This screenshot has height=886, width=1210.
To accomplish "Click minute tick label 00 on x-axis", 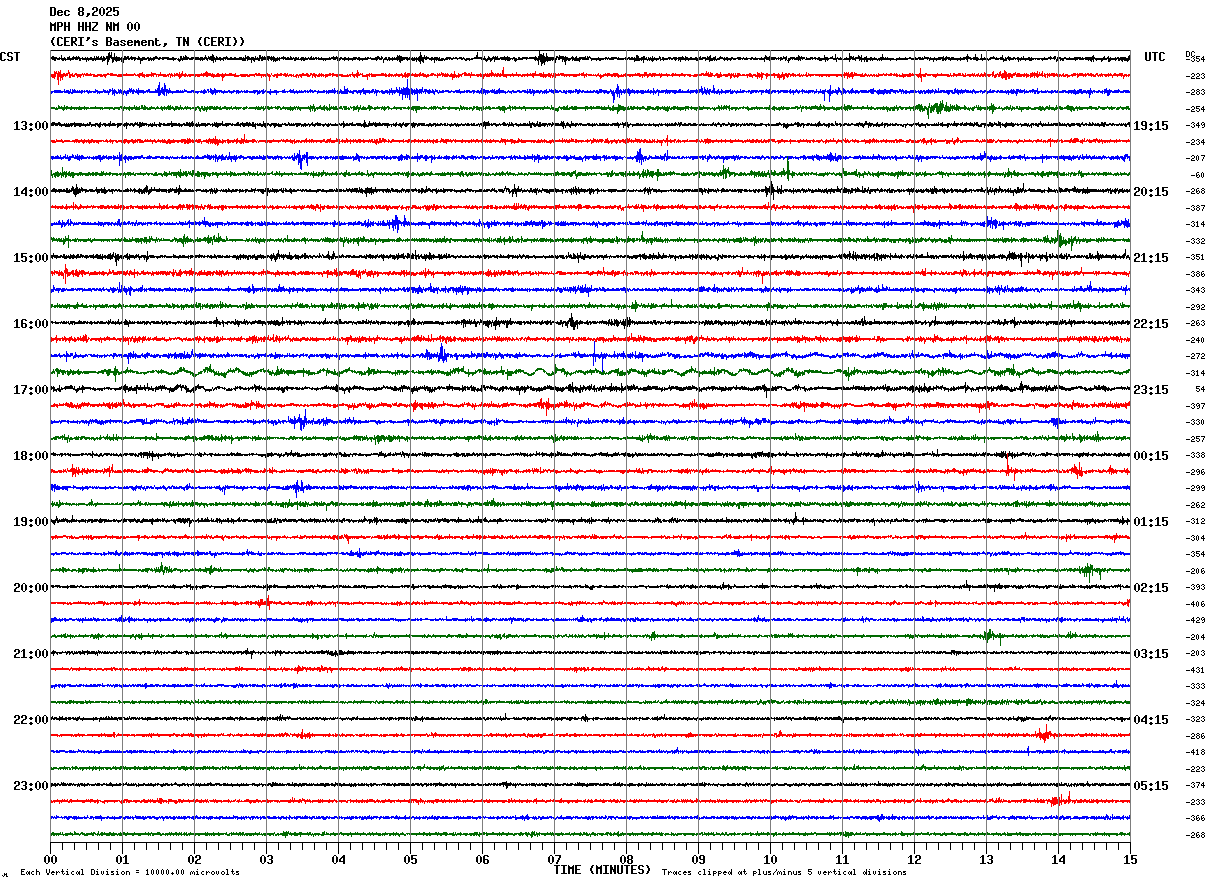I will click(50, 859).
